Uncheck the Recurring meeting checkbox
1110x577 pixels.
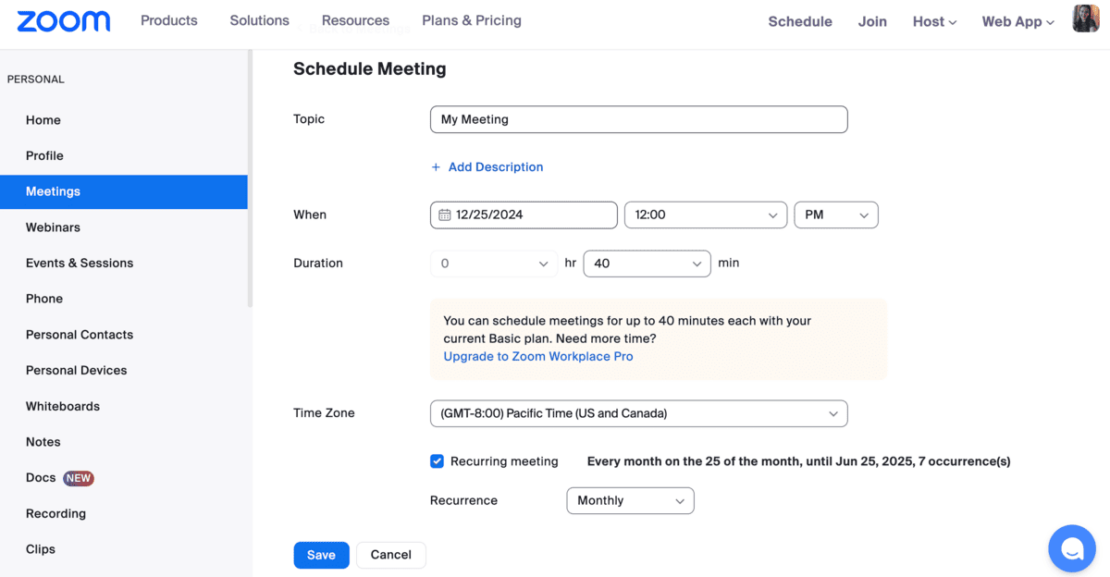point(437,461)
